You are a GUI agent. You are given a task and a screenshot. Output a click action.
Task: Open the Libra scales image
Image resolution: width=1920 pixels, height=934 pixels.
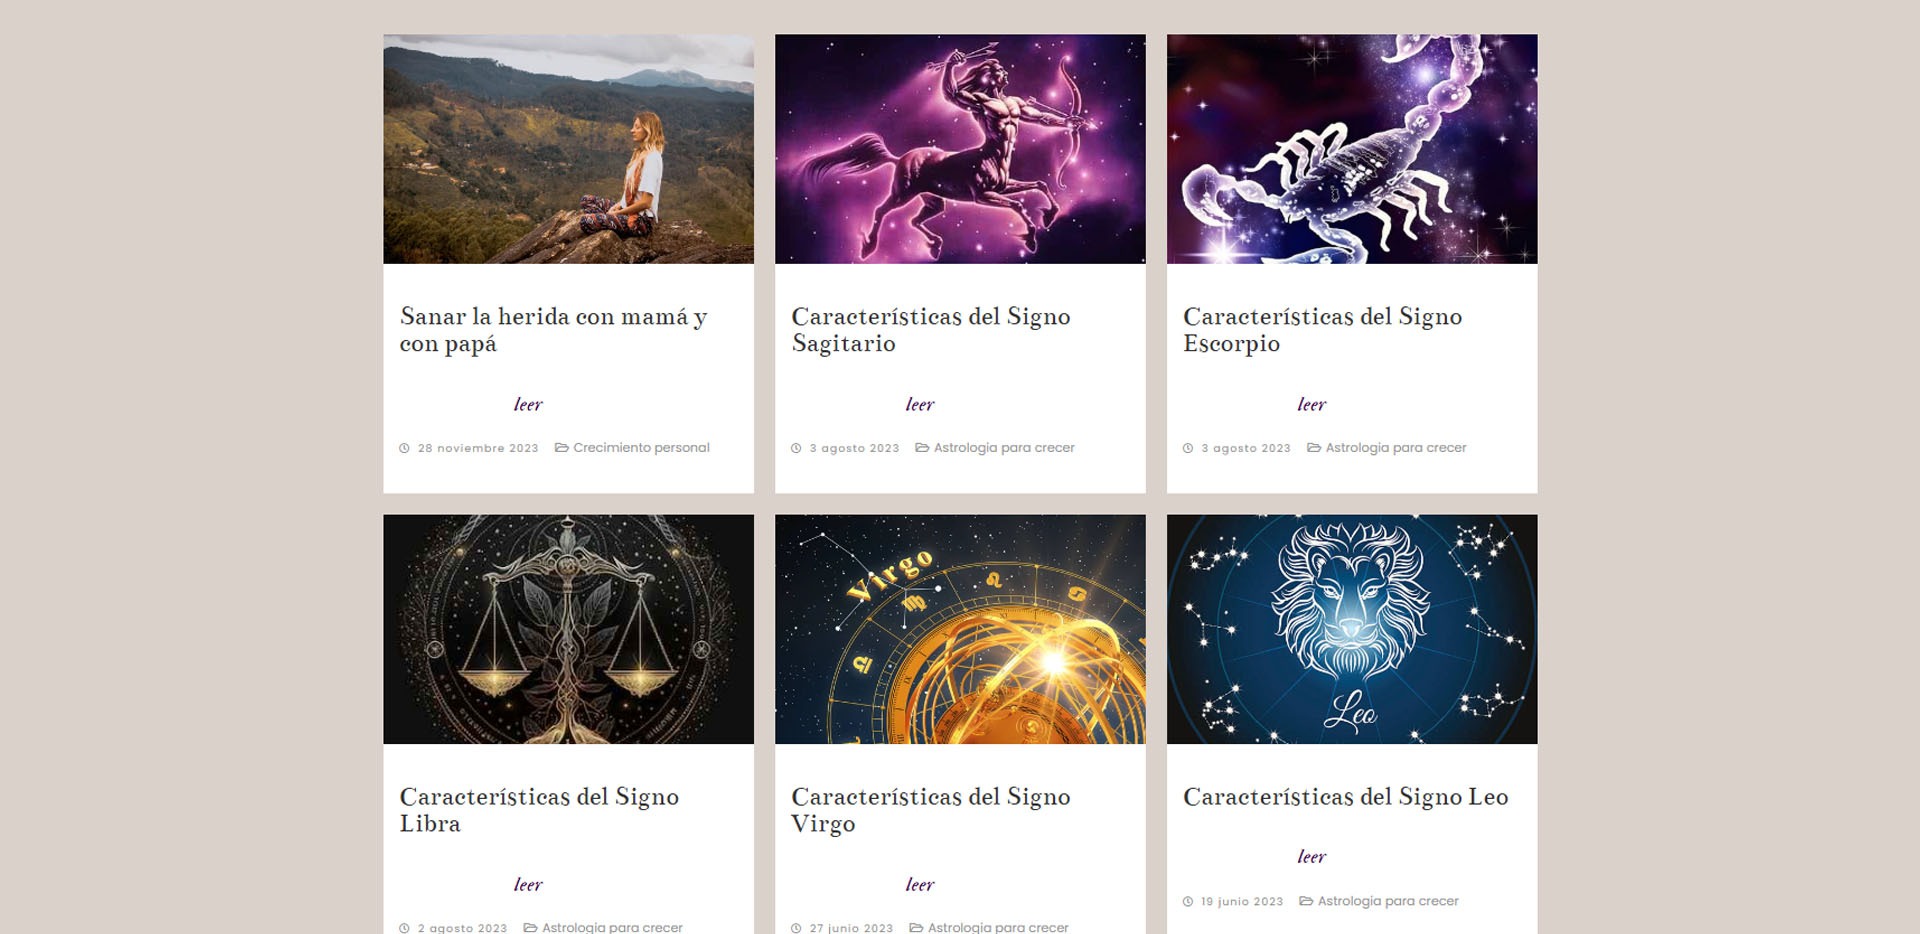click(x=568, y=629)
